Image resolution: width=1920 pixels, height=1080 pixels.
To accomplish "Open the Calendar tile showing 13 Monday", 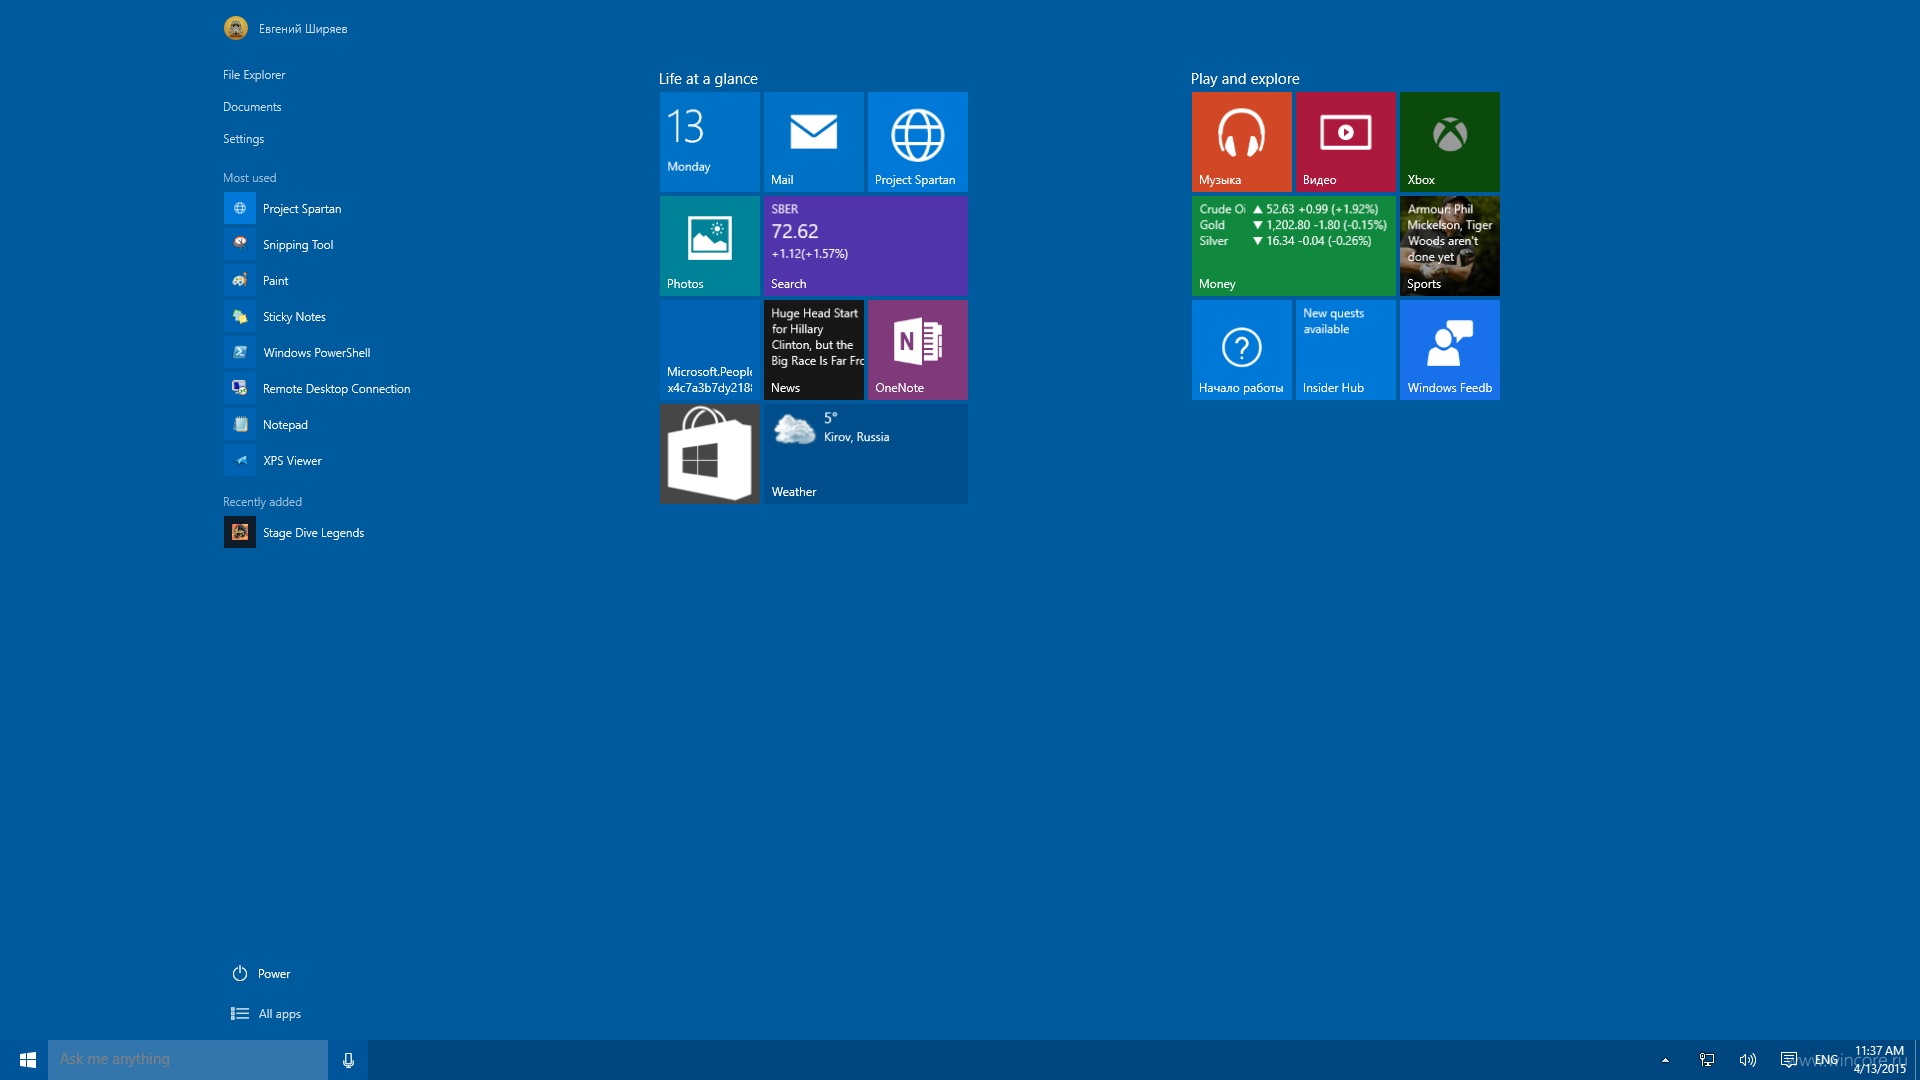I will [709, 142].
